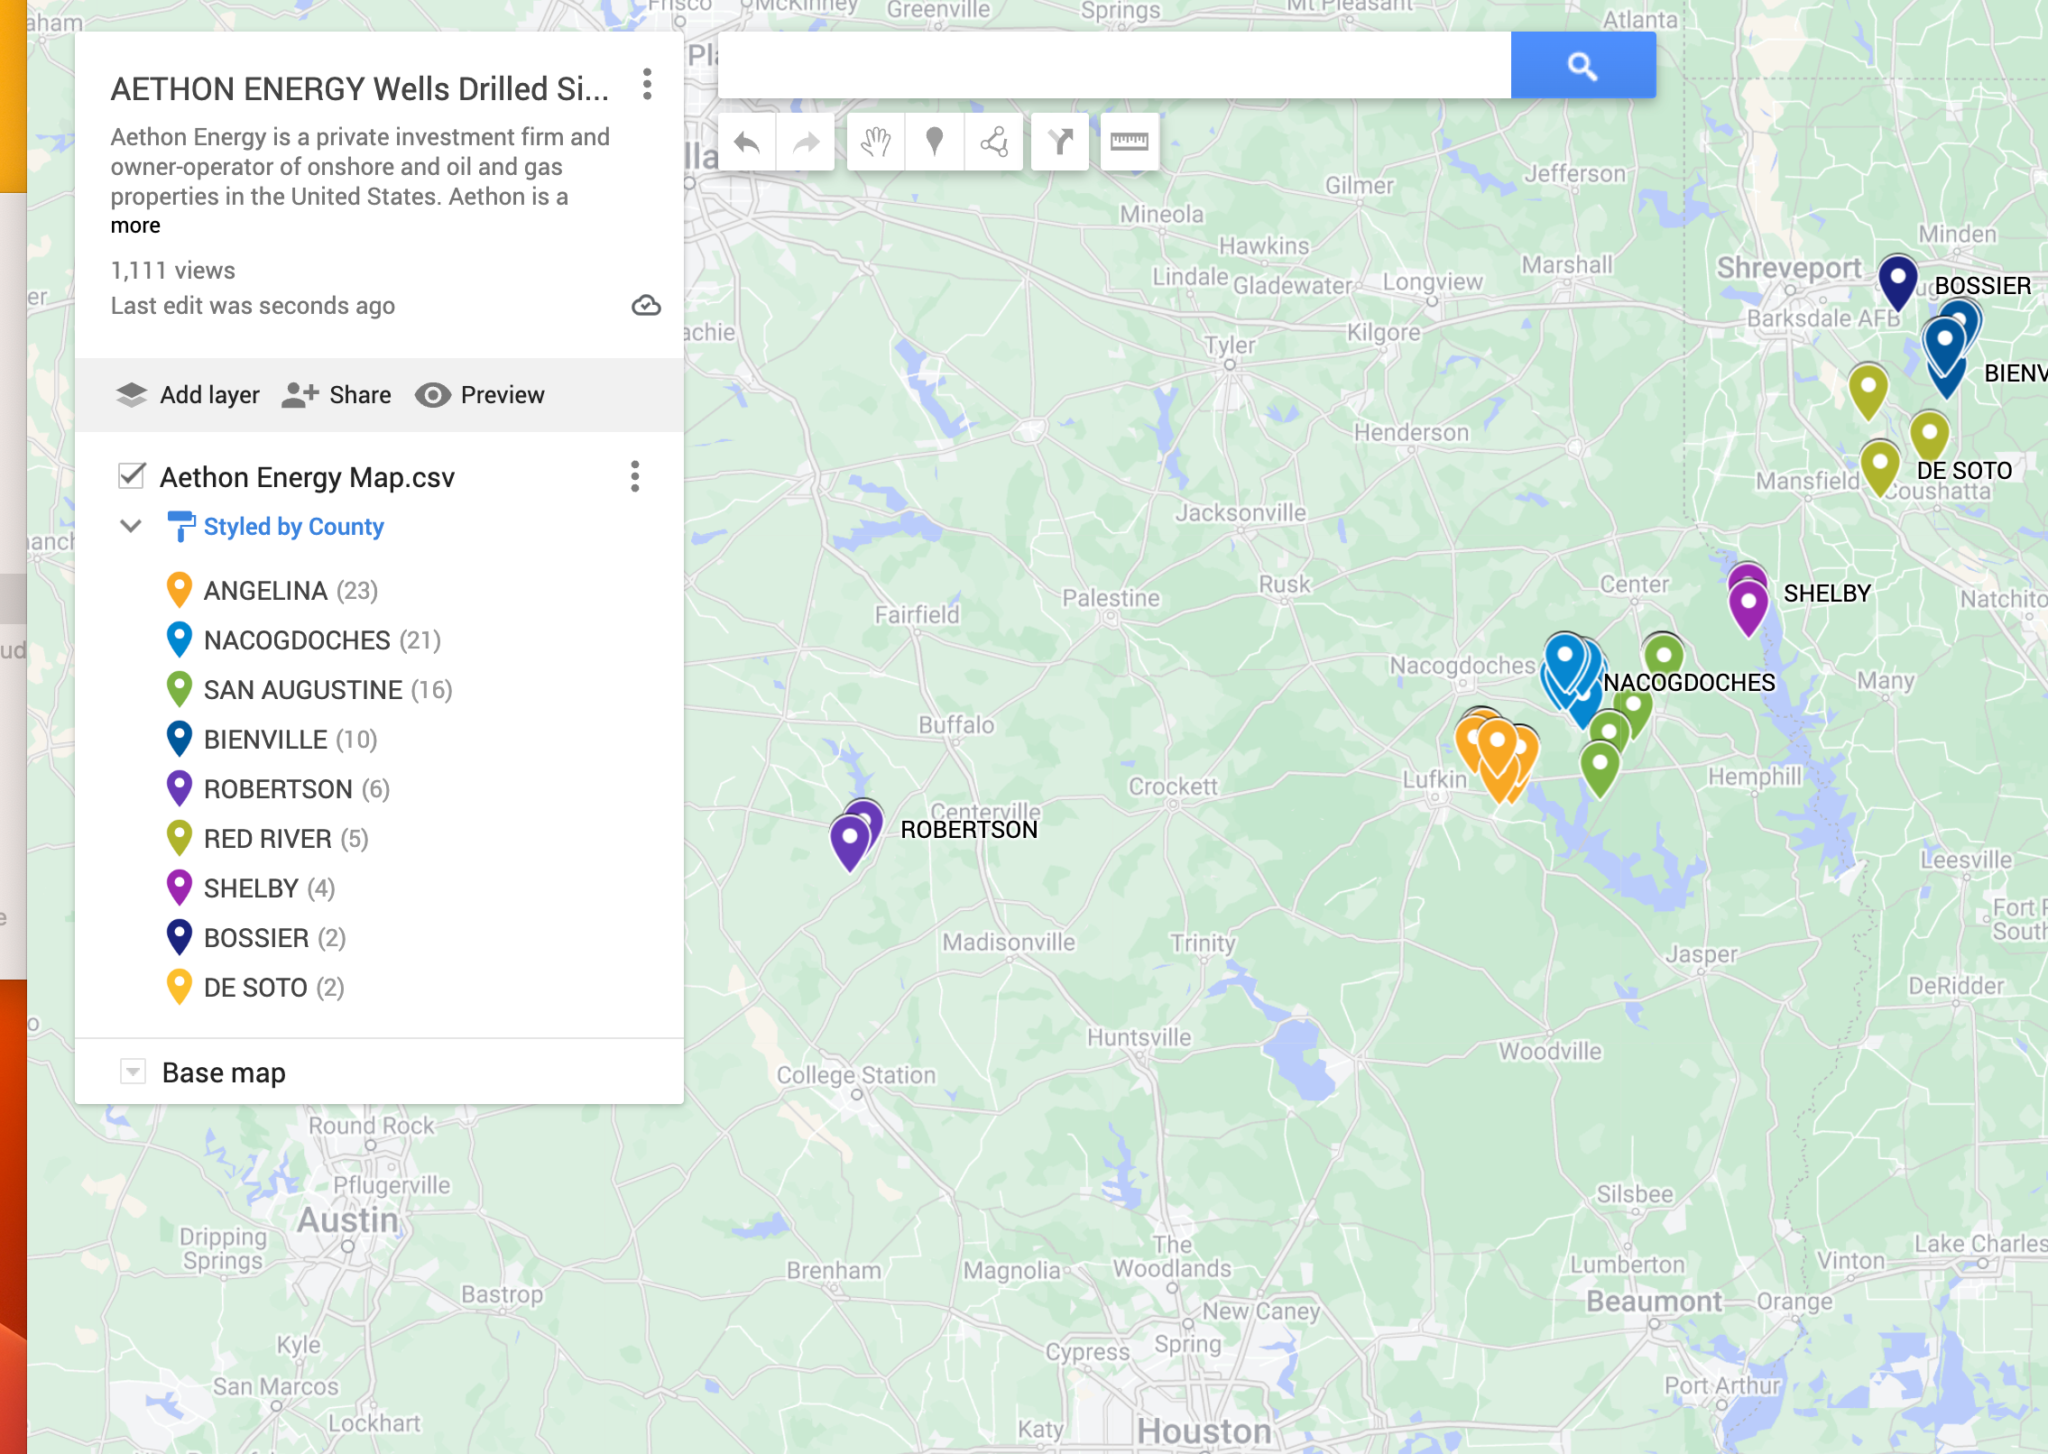This screenshot has width=2048, height=1454.
Task: Click Add layer
Action: coord(188,395)
